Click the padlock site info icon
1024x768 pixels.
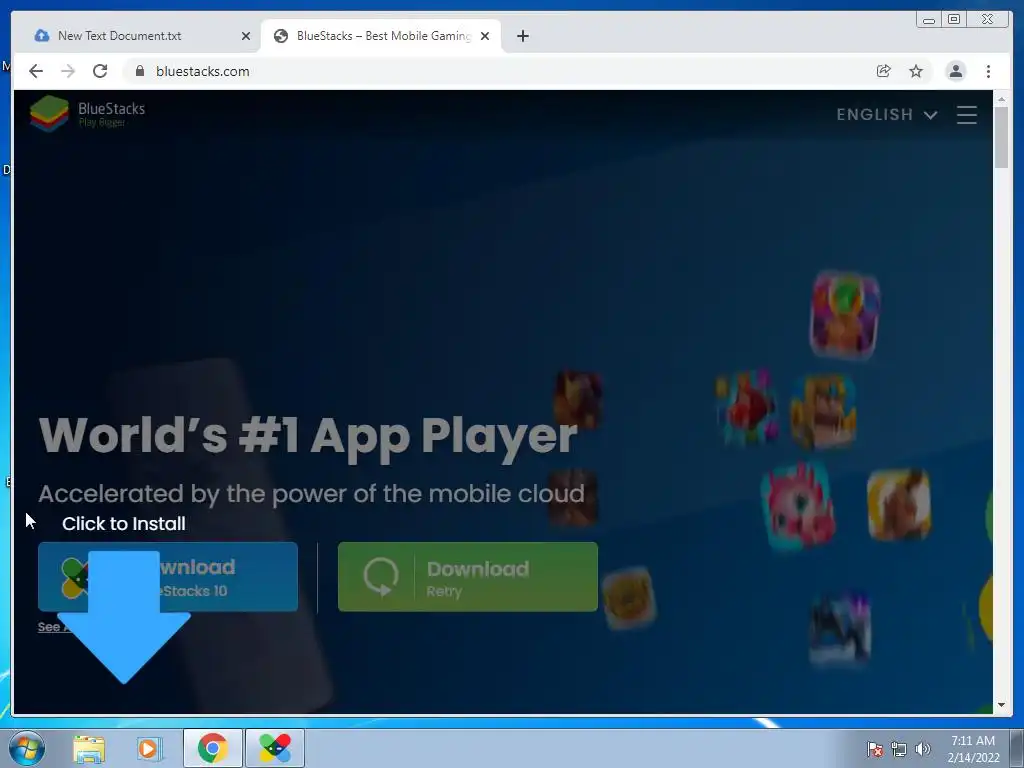point(139,71)
